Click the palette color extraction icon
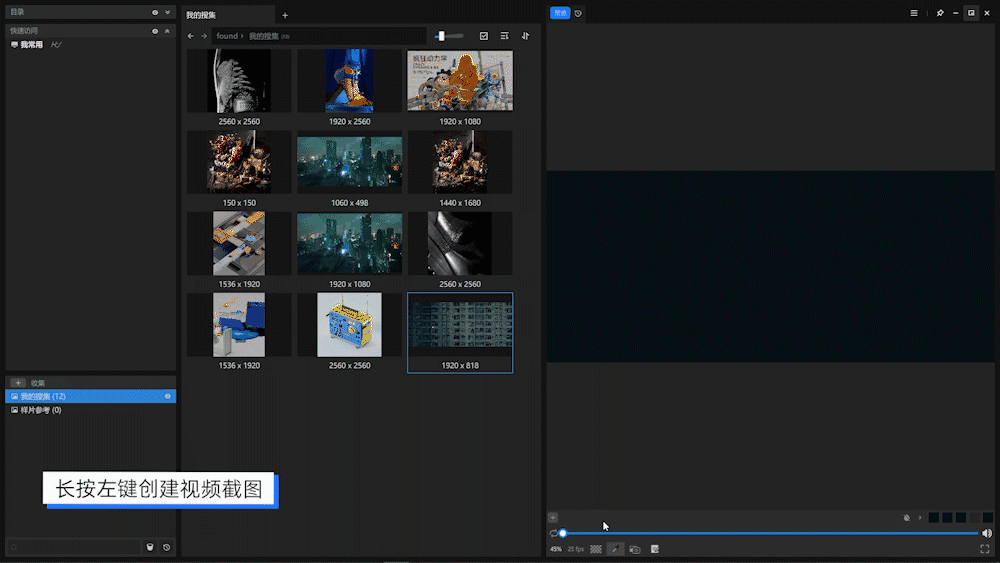Viewport: 1000px width, 563px height. tap(906, 518)
